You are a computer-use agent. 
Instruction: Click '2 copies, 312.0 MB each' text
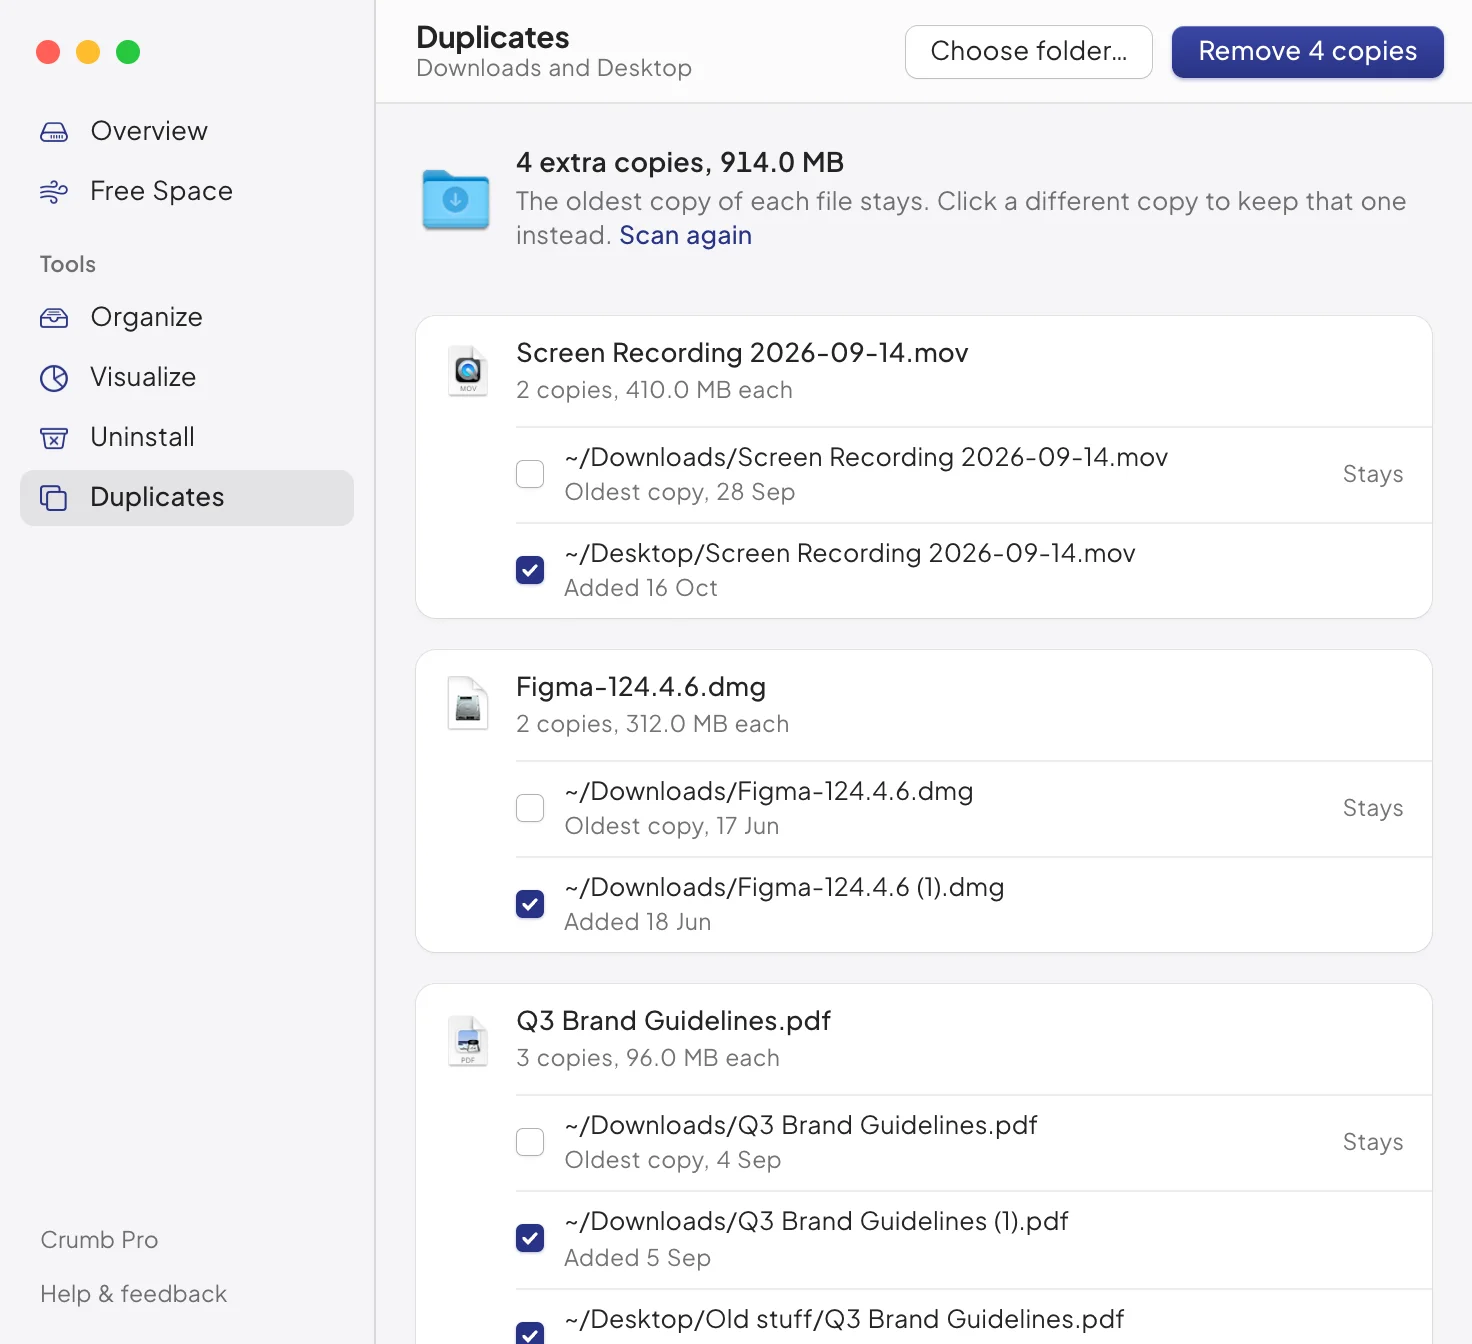(x=652, y=724)
